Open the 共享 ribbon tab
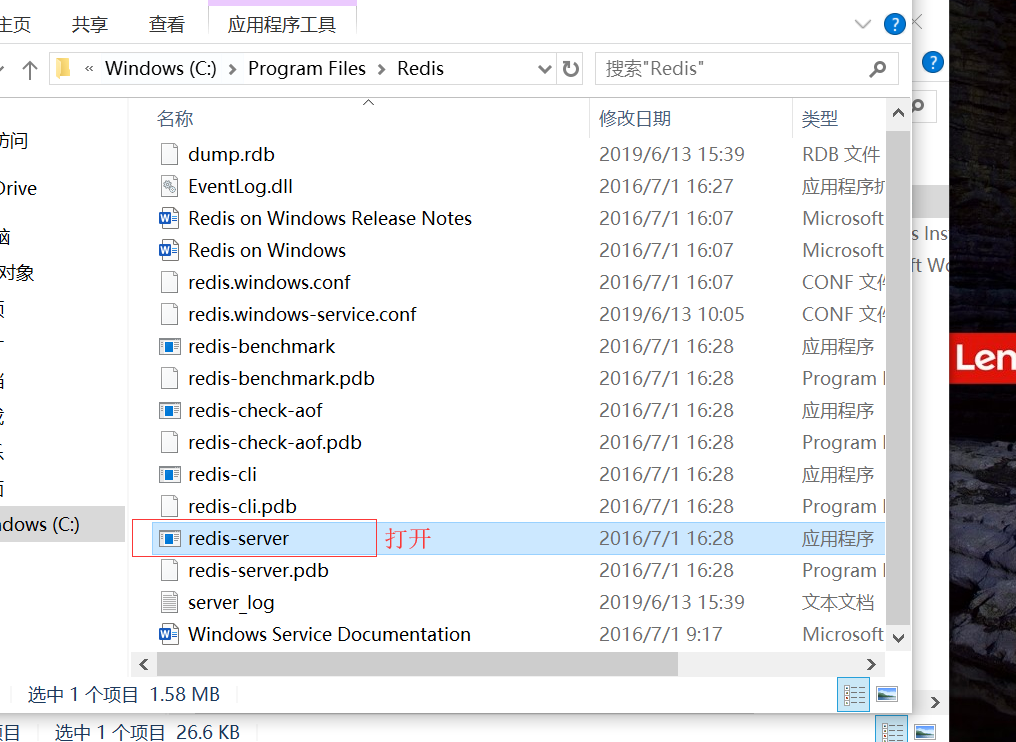Screen dimensions: 1016x742 click(91, 24)
